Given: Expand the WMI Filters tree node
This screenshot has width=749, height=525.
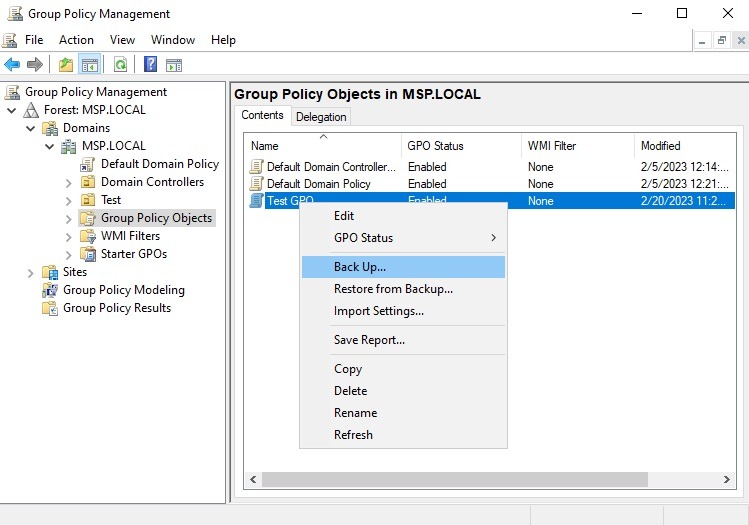Looking at the screenshot, I should (x=68, y=237).
